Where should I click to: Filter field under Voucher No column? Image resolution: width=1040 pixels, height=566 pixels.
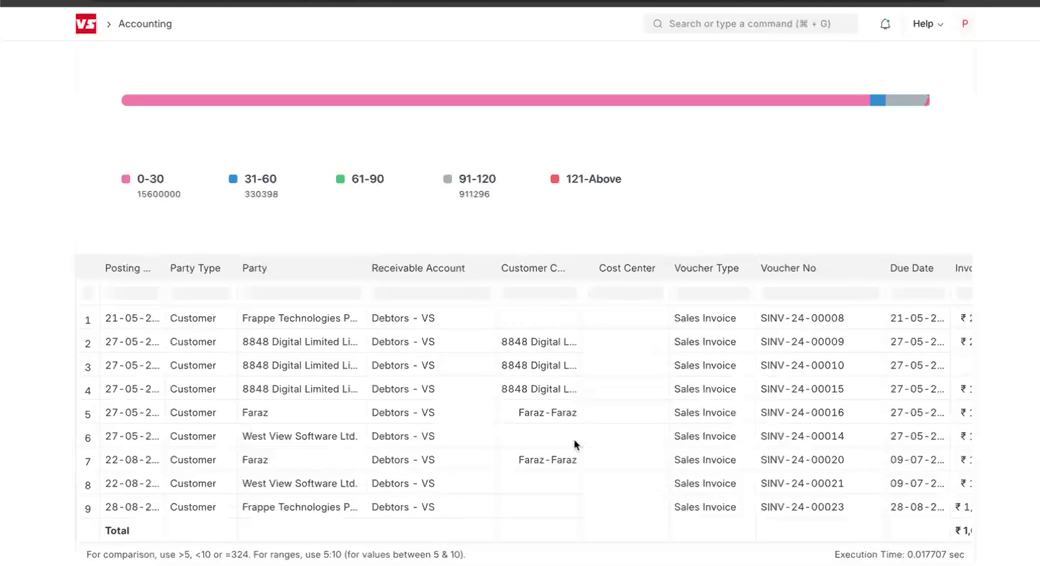coord(820,293)
